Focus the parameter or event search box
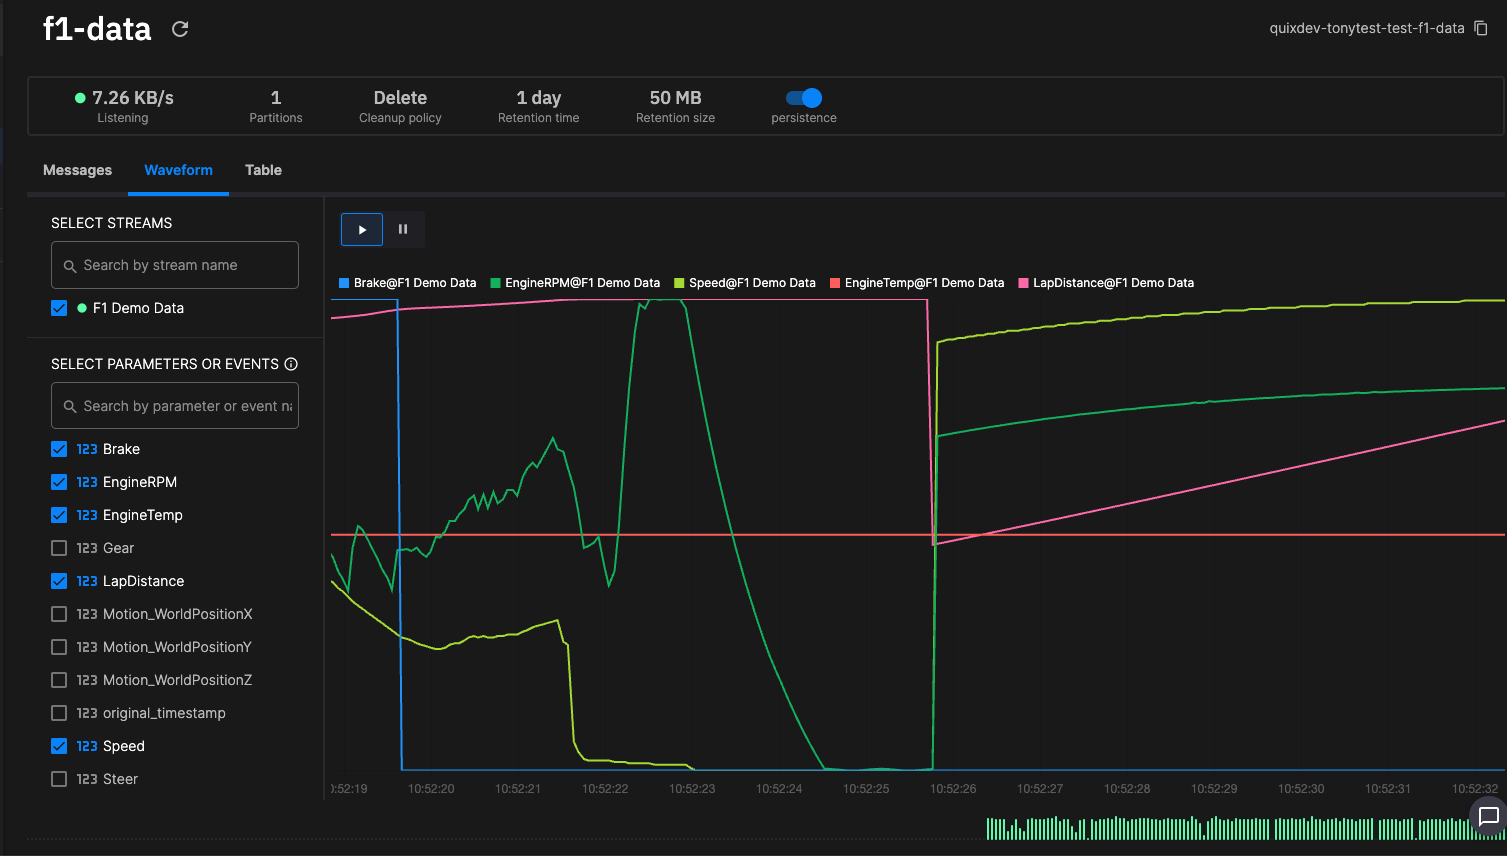Screen dimensions: 1507x856 175,406
